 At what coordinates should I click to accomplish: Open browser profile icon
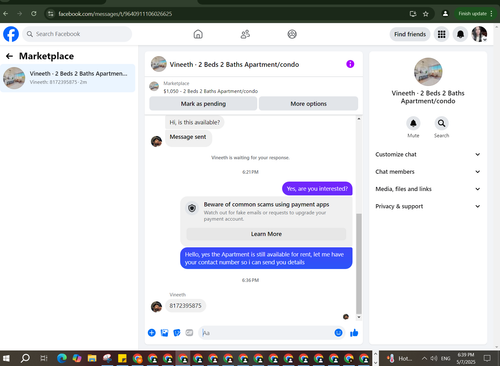445,14
